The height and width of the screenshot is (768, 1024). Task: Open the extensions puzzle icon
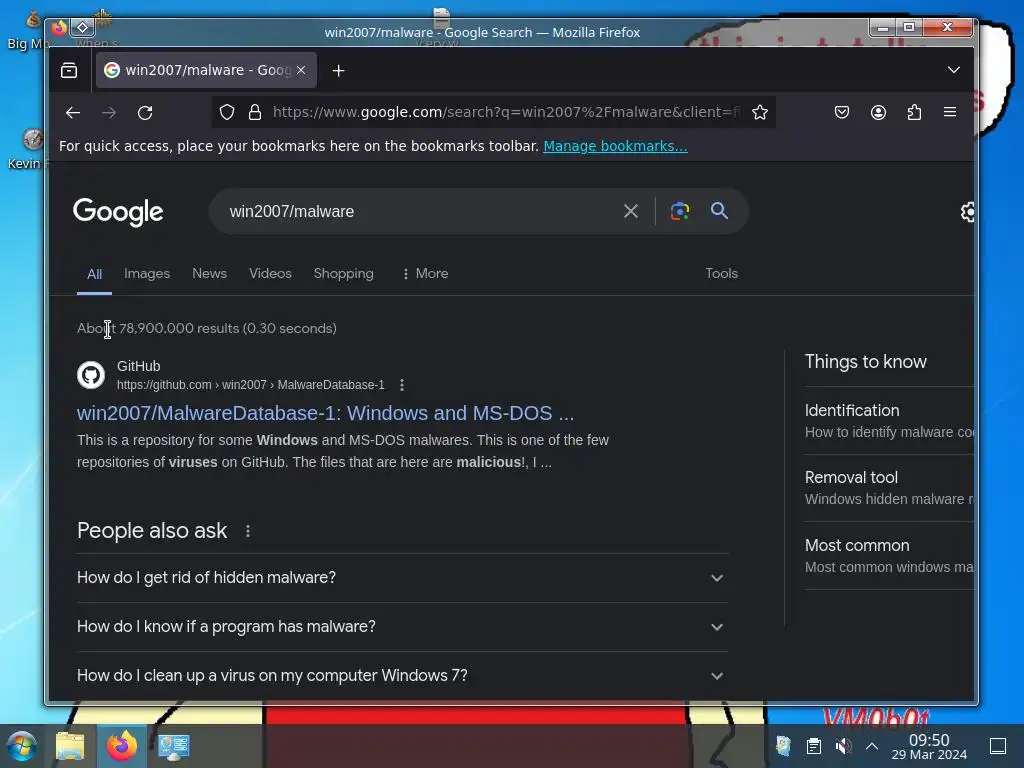coord(914,112)
